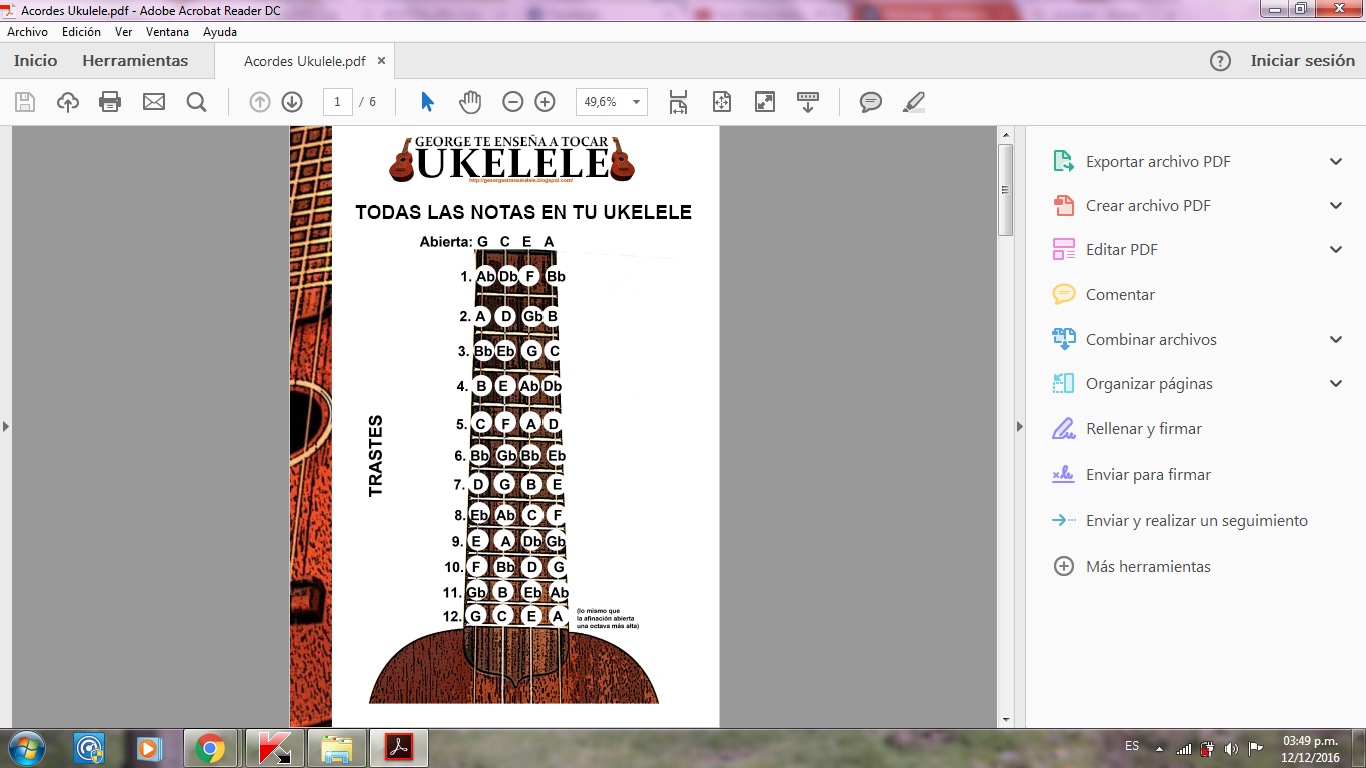Go to next page arrow

click(x=292, y=102)
